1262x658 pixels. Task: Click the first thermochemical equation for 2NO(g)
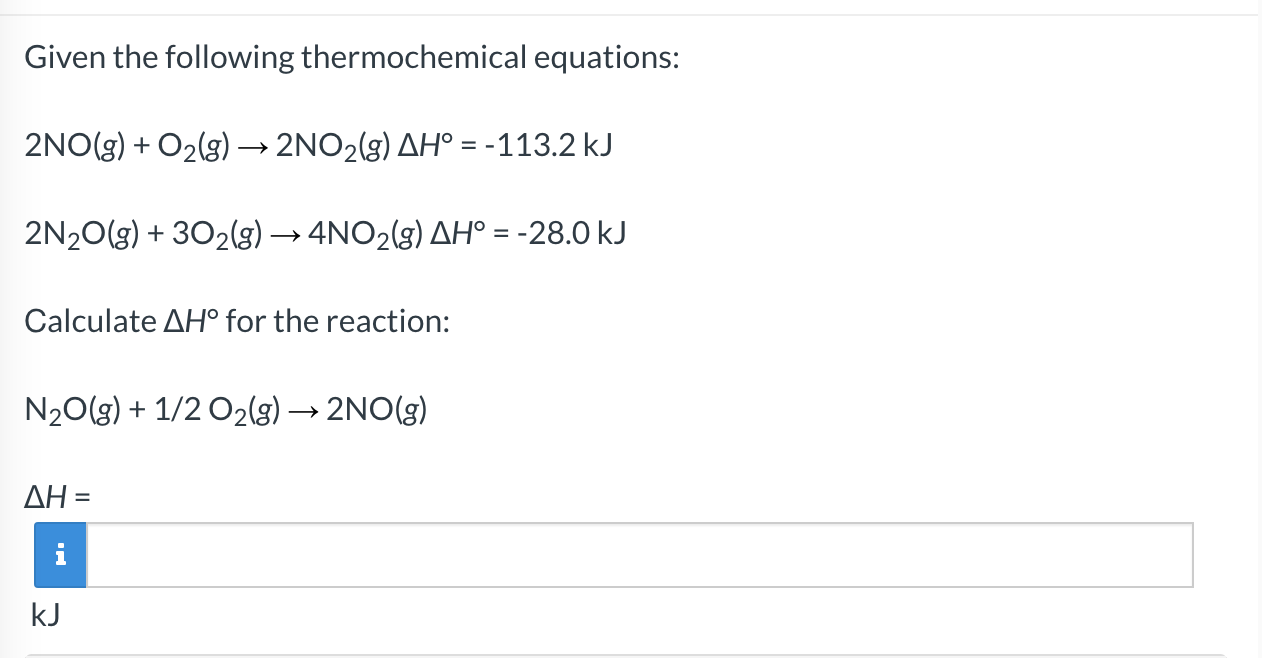[318, 144]
